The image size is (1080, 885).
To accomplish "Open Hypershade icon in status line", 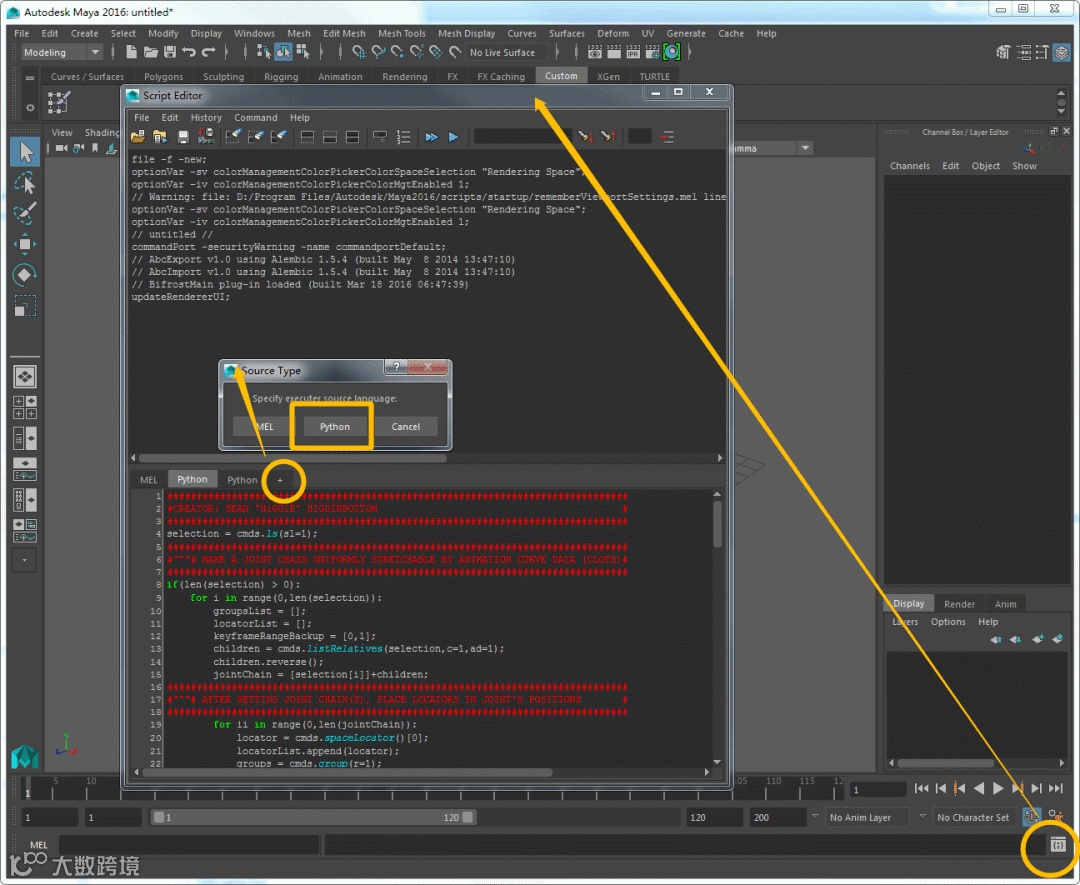I will tap(672, 52).
